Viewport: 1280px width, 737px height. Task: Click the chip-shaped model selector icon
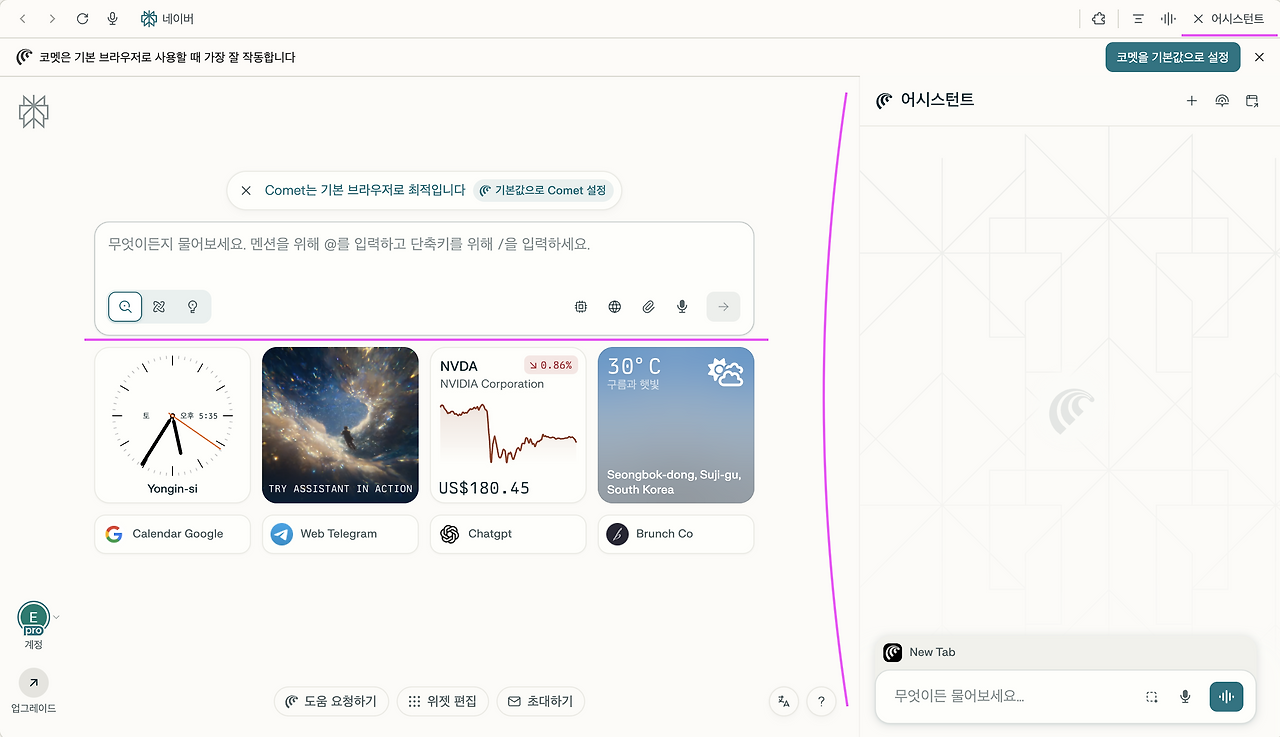pos(581,307)
